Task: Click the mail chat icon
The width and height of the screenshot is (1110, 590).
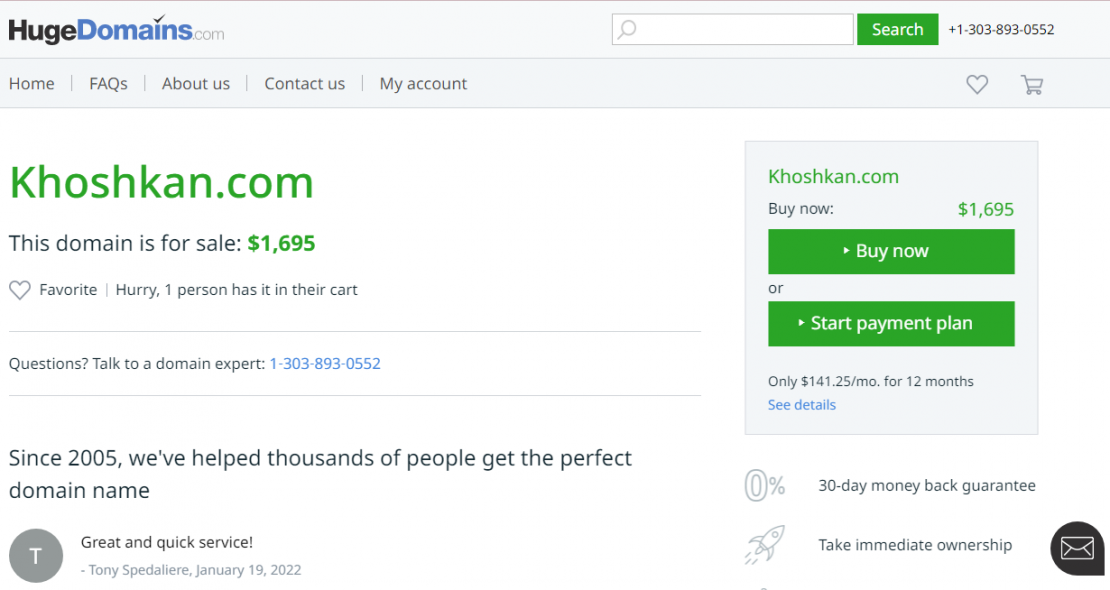Action: point(1077,548)
